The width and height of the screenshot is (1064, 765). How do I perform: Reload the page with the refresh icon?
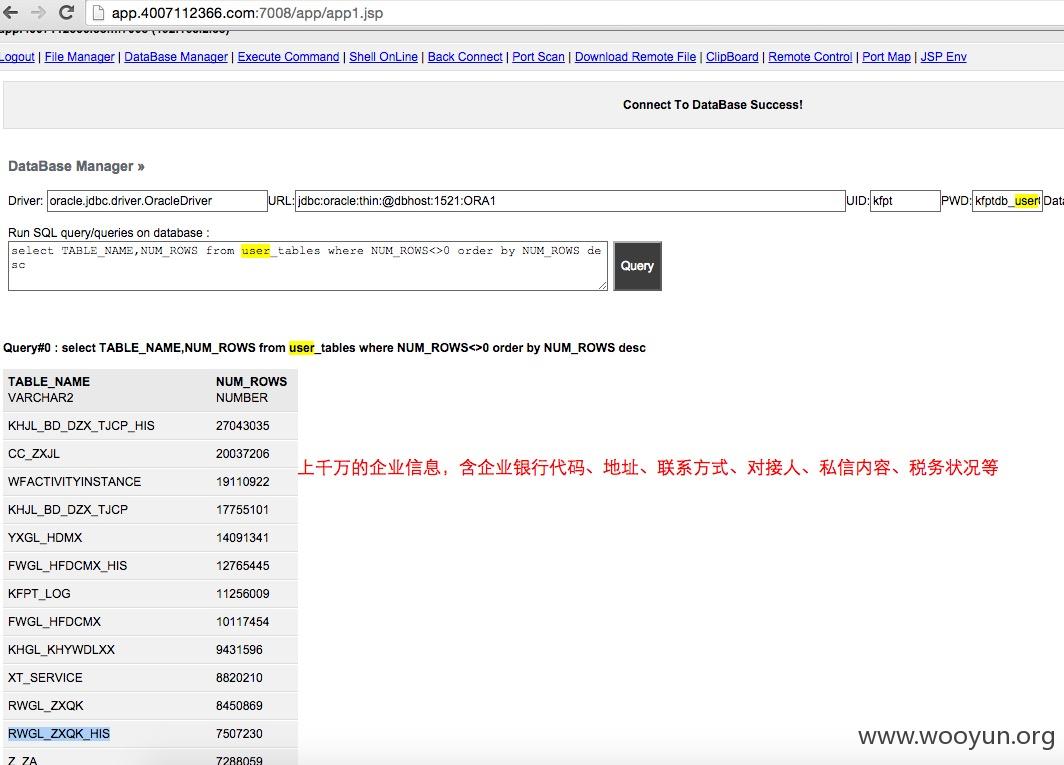(x=66, y=12)
